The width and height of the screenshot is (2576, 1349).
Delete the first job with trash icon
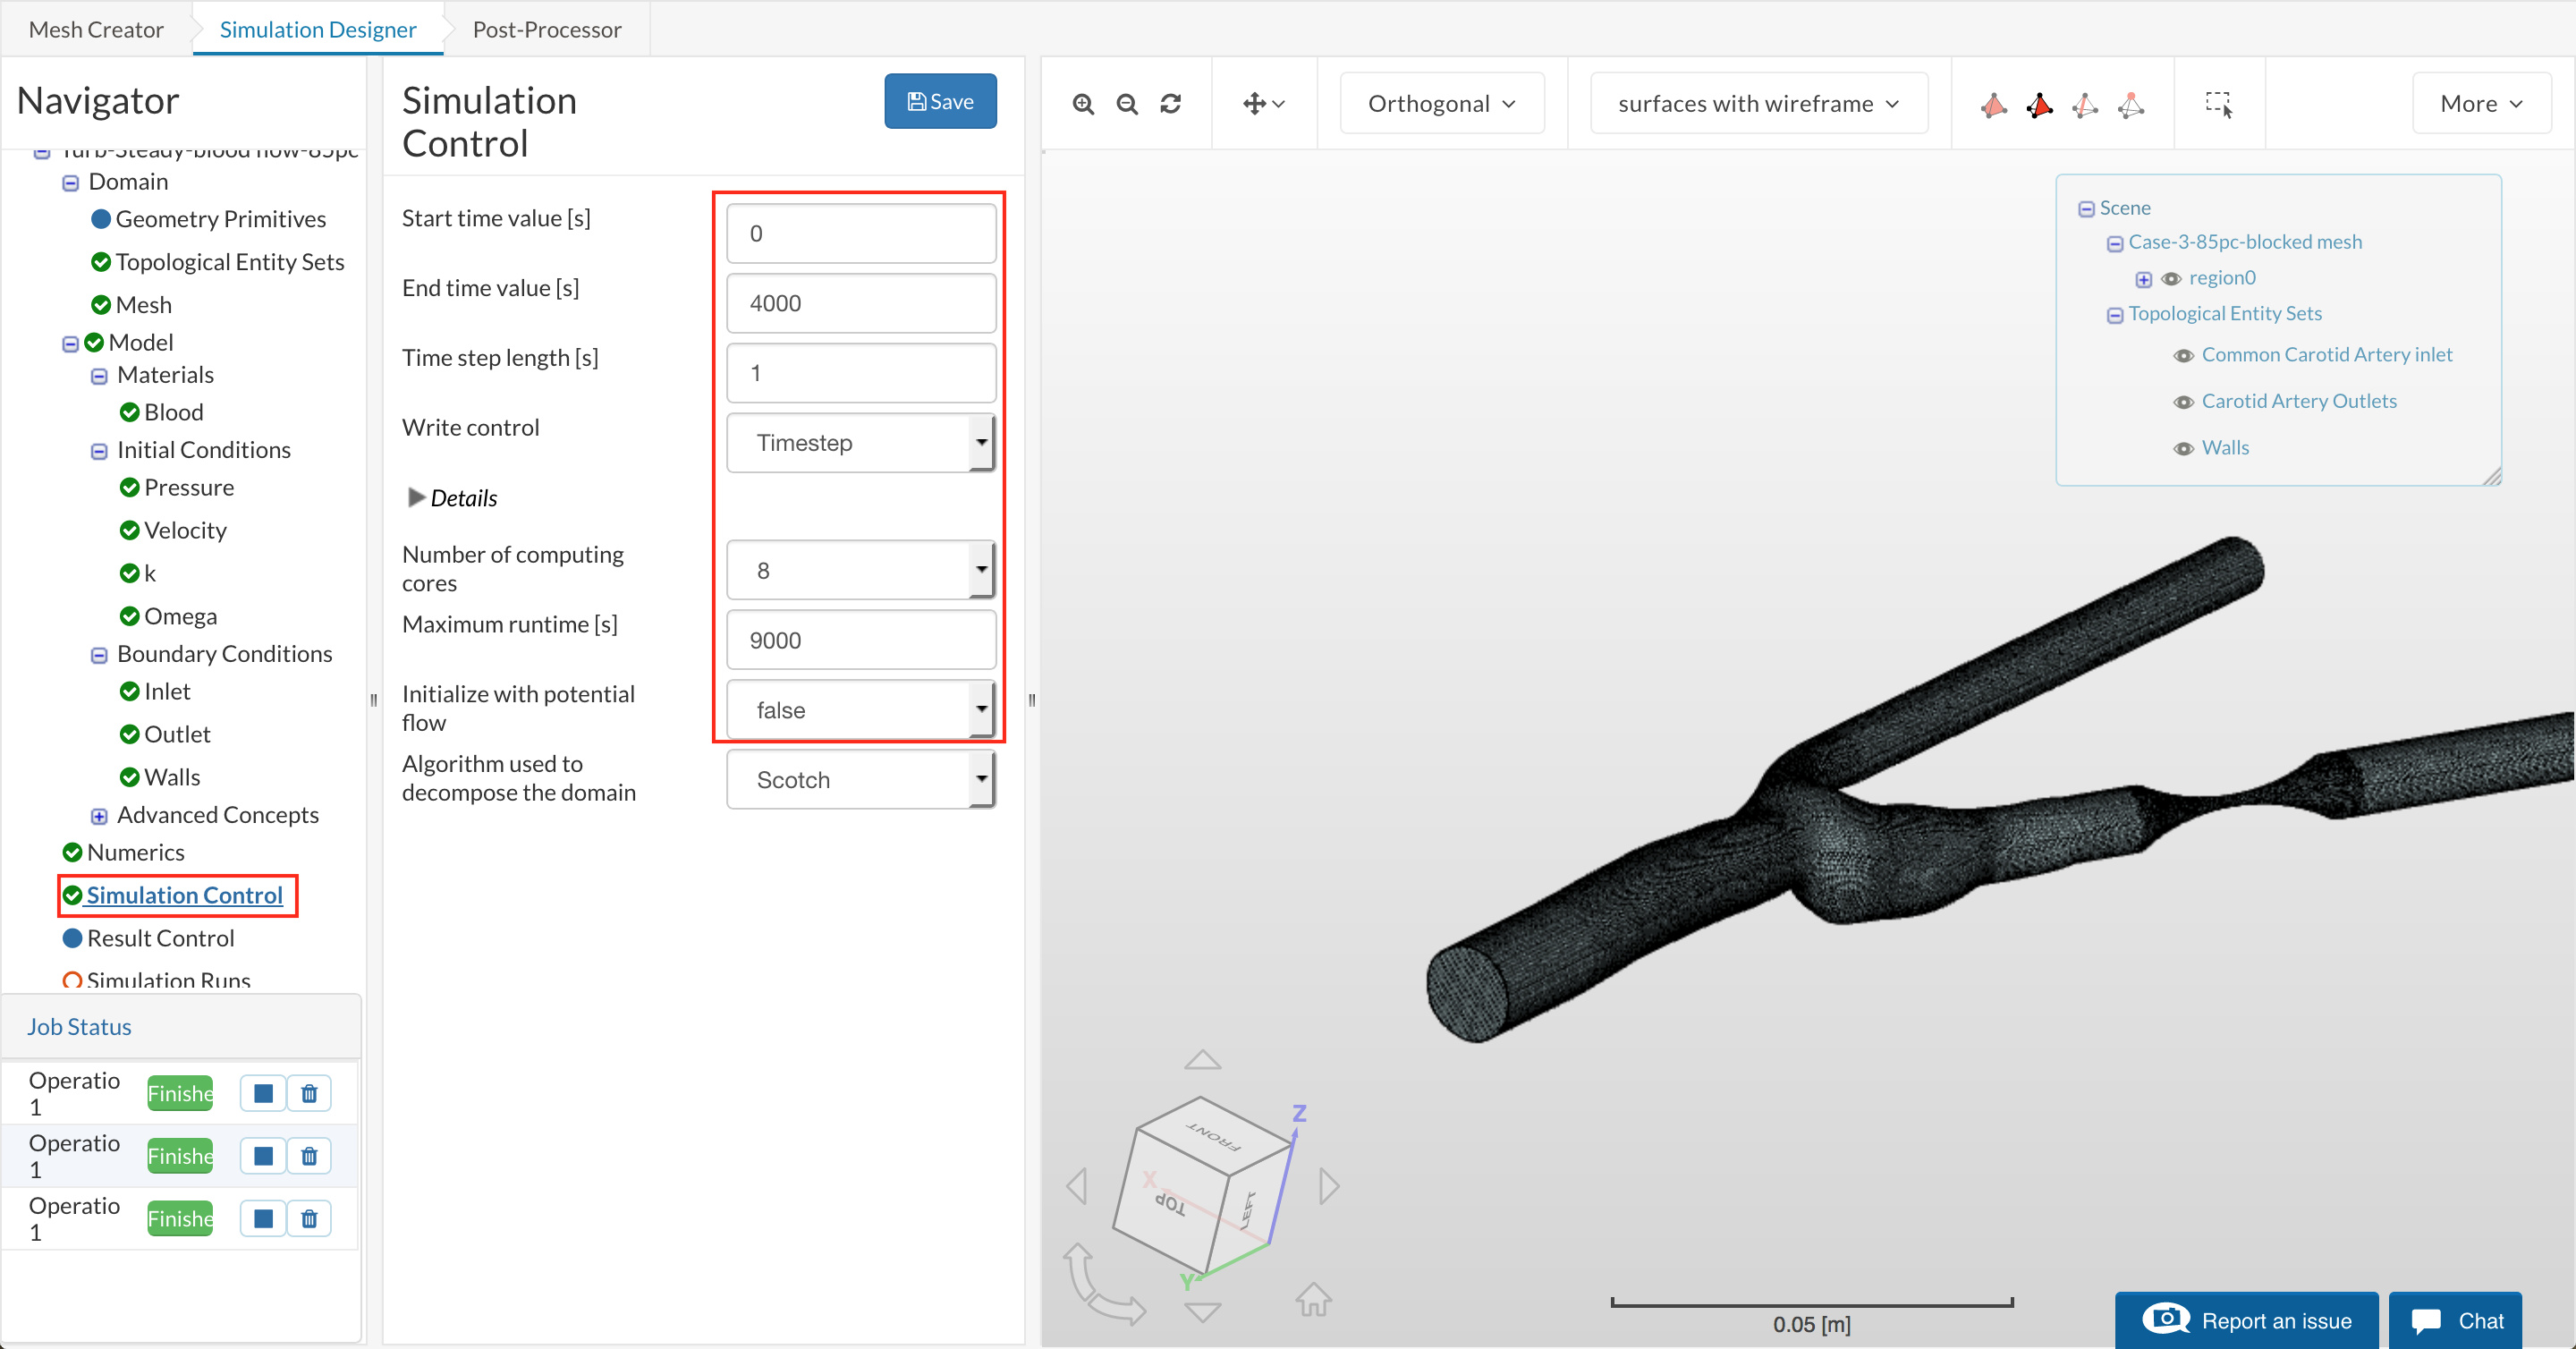(309, 1093)
